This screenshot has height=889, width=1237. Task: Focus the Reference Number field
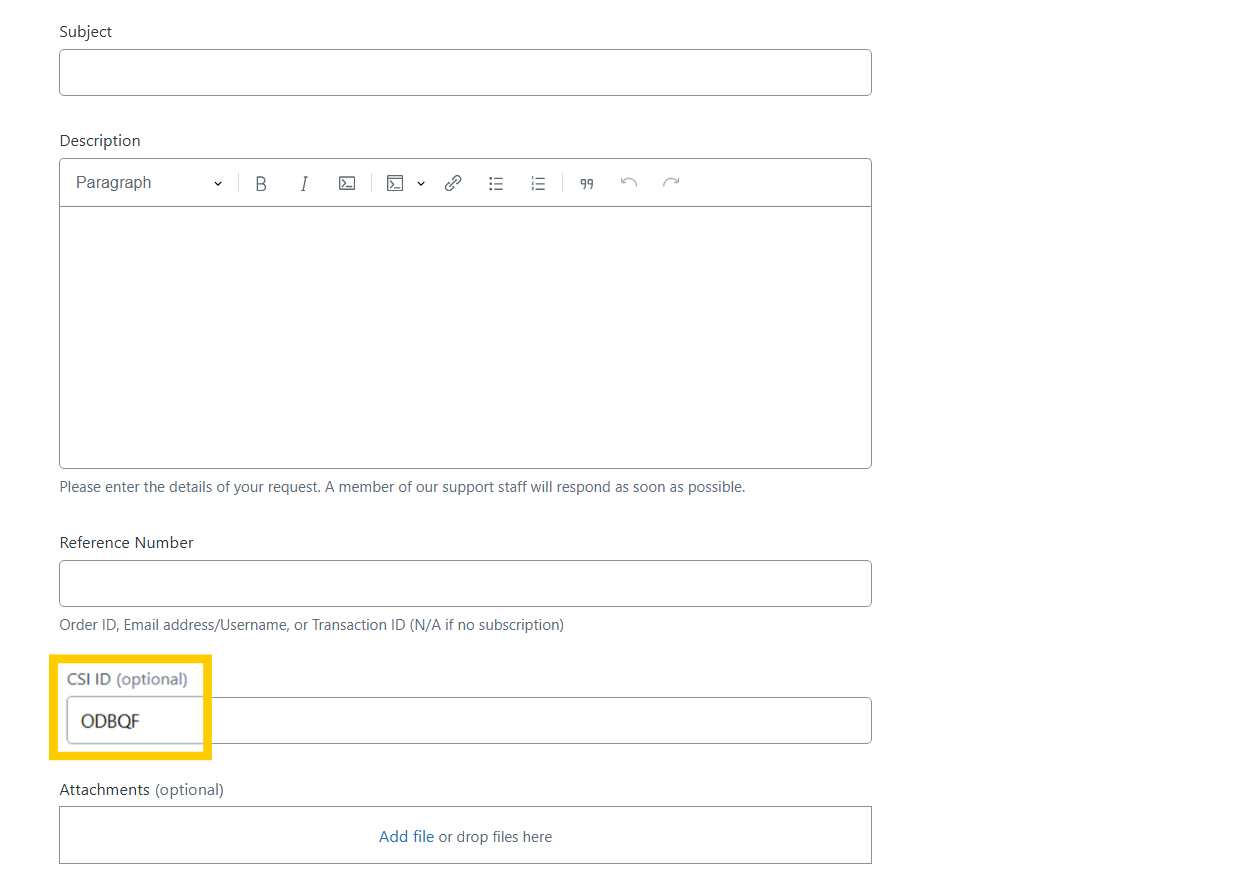click(465, 583)
